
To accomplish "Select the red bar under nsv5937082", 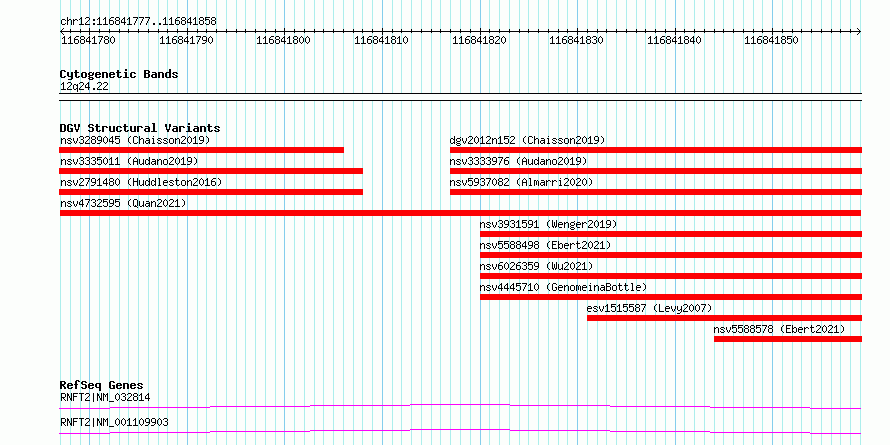I will [x=656, y=192].
